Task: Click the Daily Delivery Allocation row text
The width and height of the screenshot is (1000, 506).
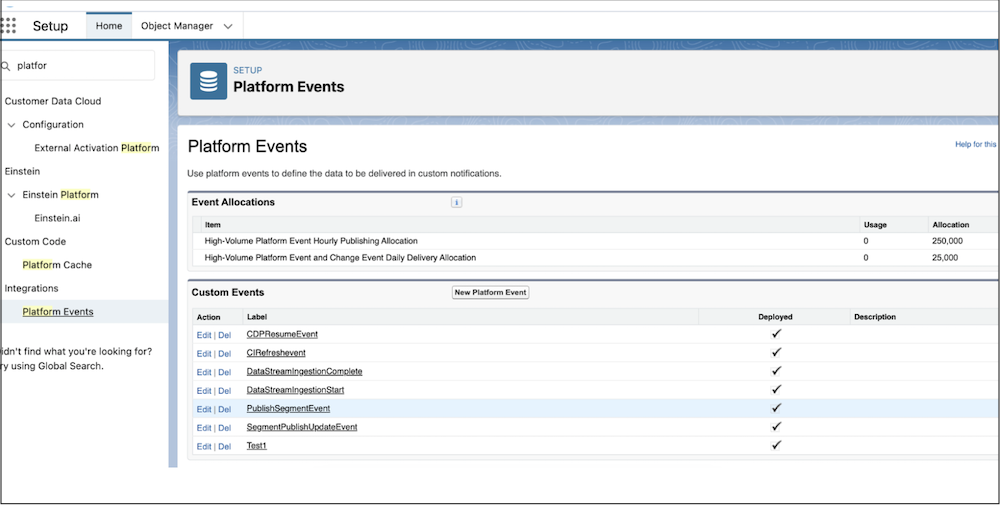Action: click(340, 258)
